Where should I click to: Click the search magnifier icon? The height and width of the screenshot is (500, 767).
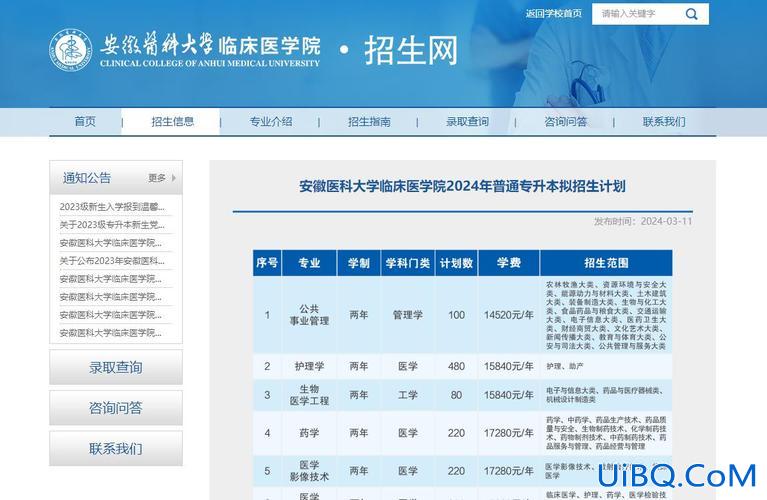[x=691, y=14]
